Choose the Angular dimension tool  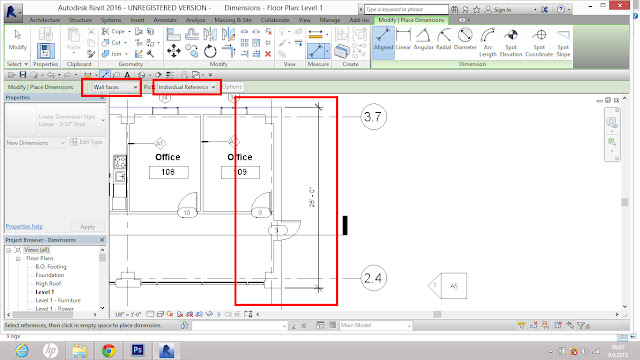423,40
